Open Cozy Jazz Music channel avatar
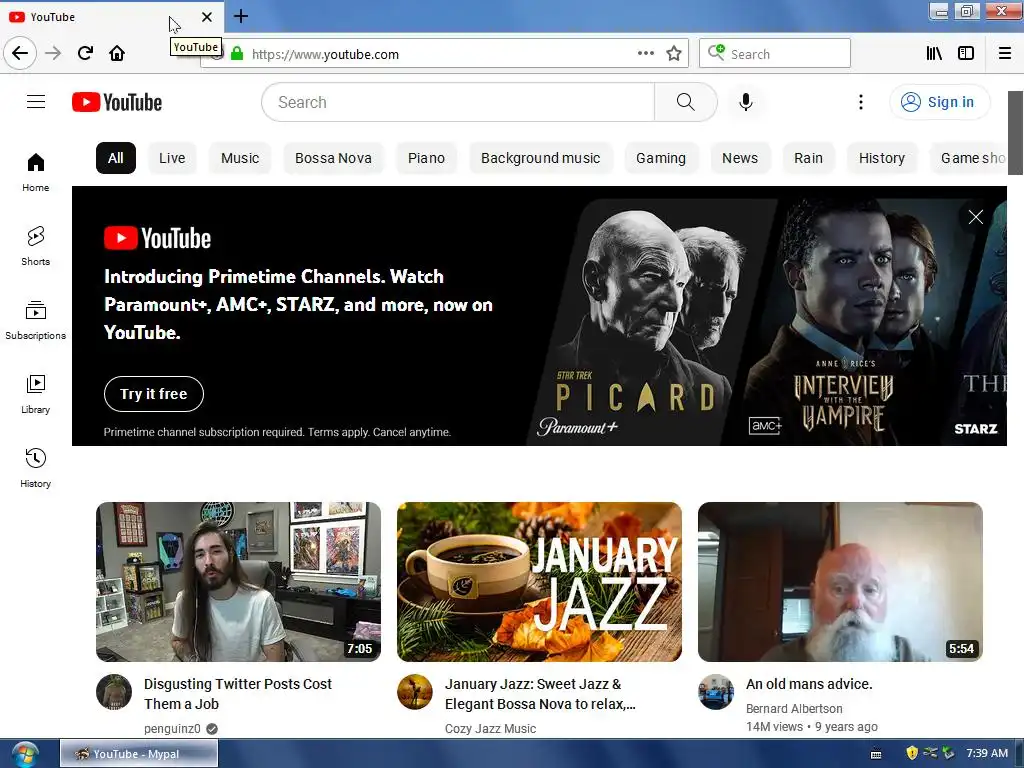 pos(415,692)
